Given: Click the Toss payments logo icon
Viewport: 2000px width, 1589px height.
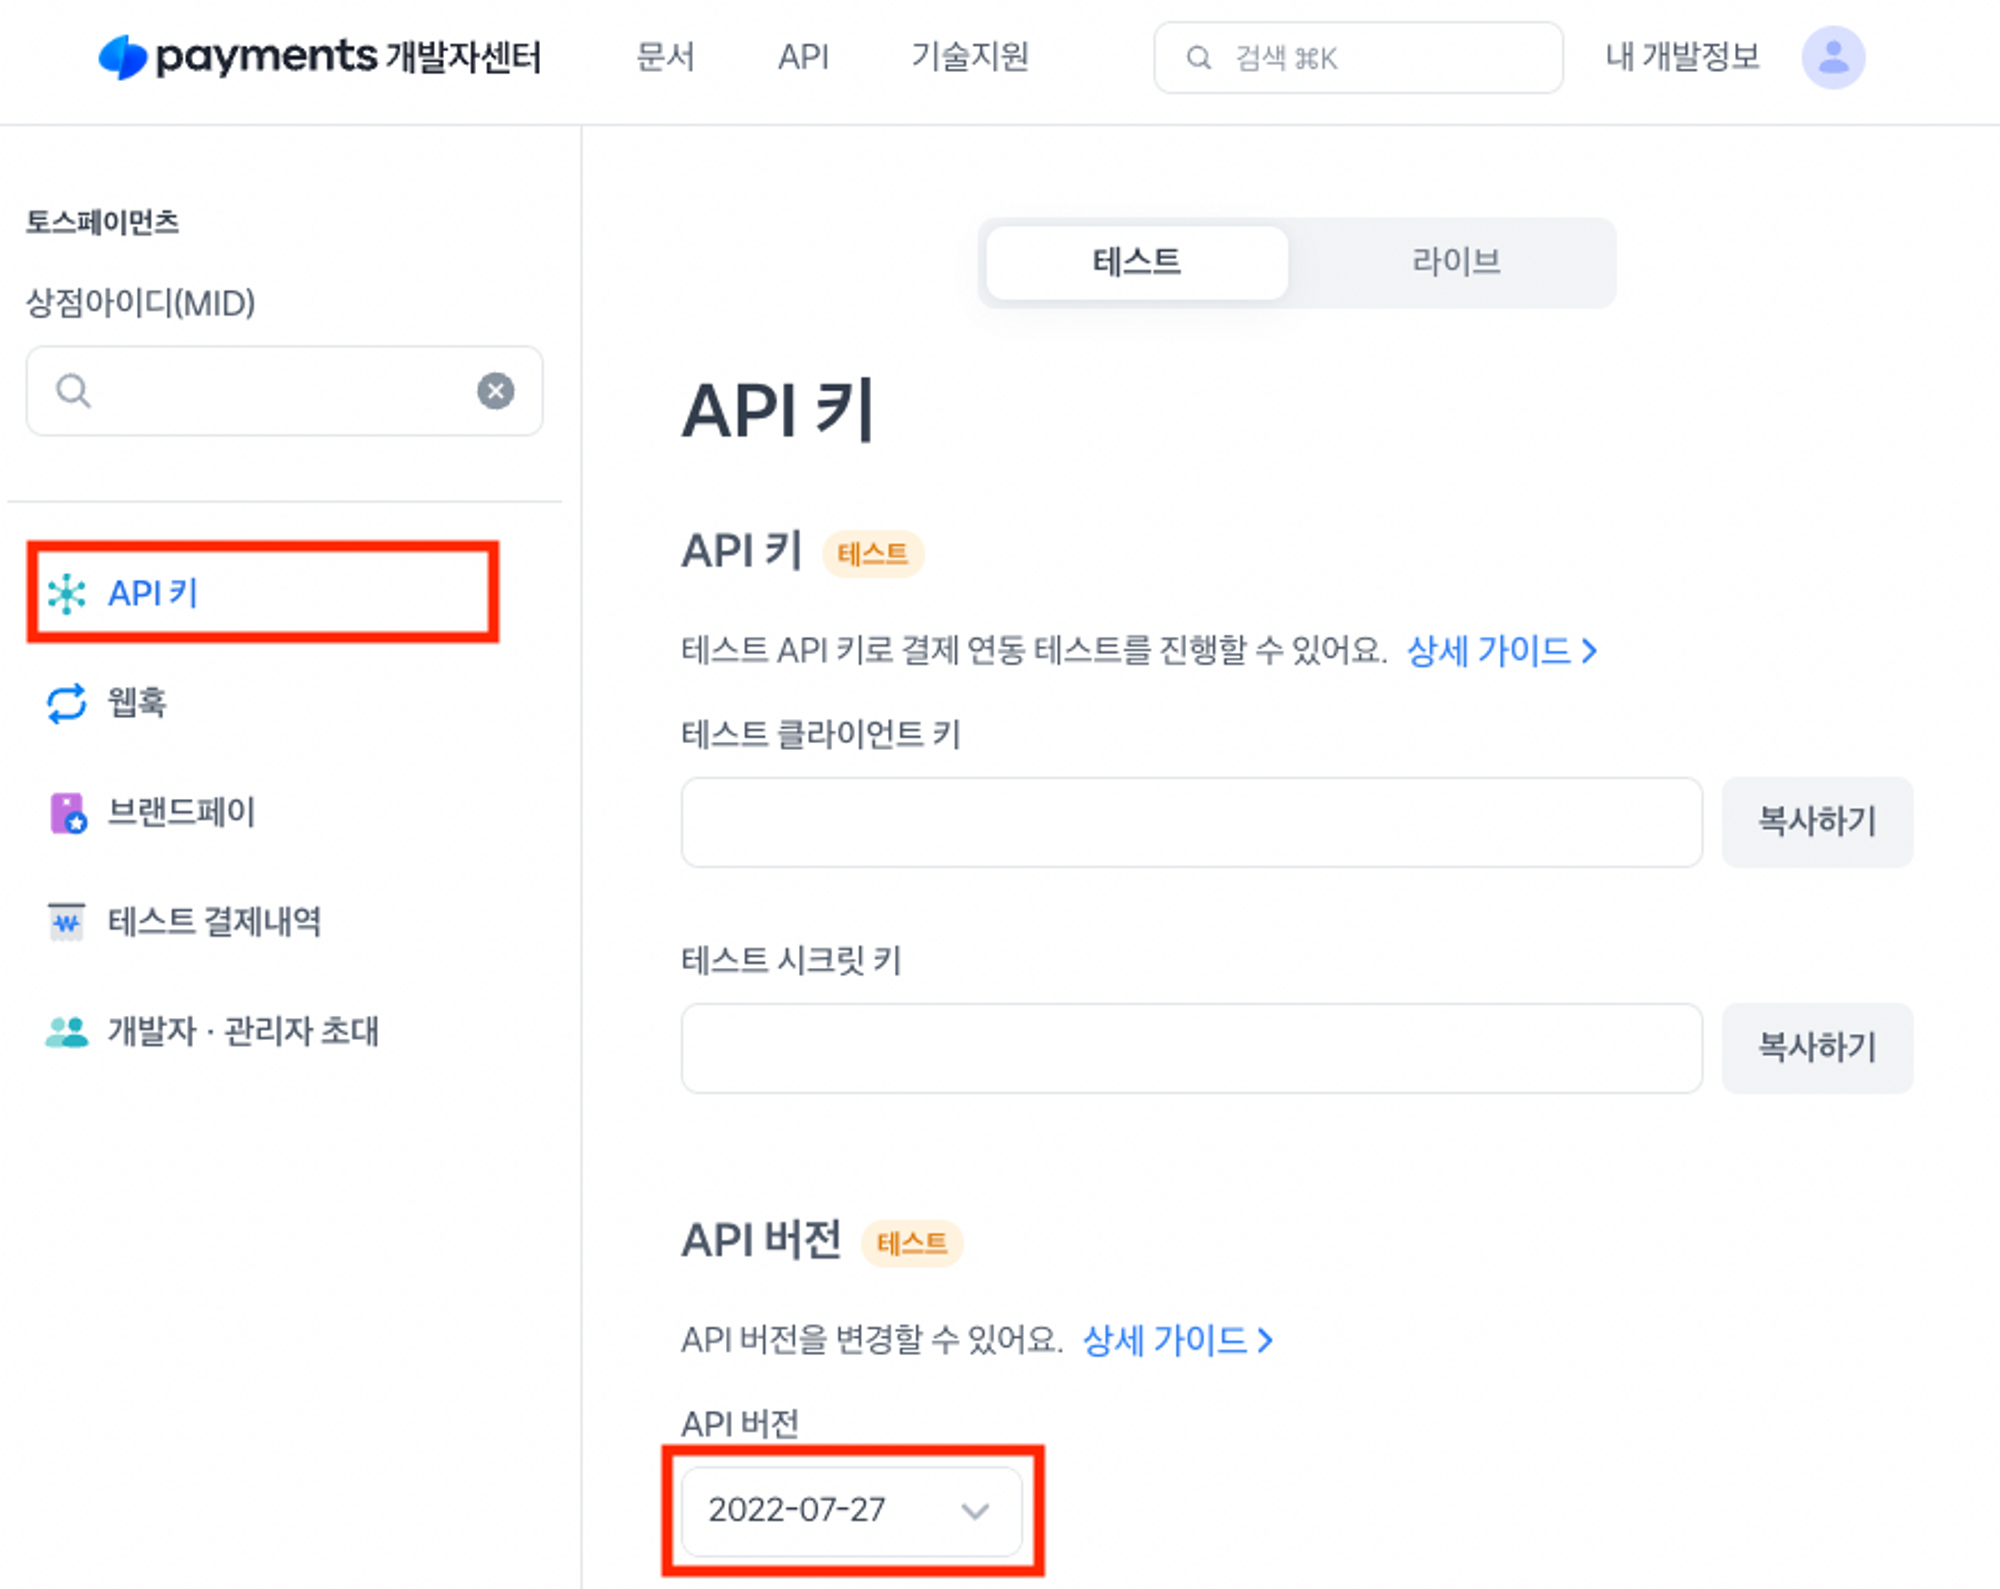Looking at the screenshot, I should (123, 57).
